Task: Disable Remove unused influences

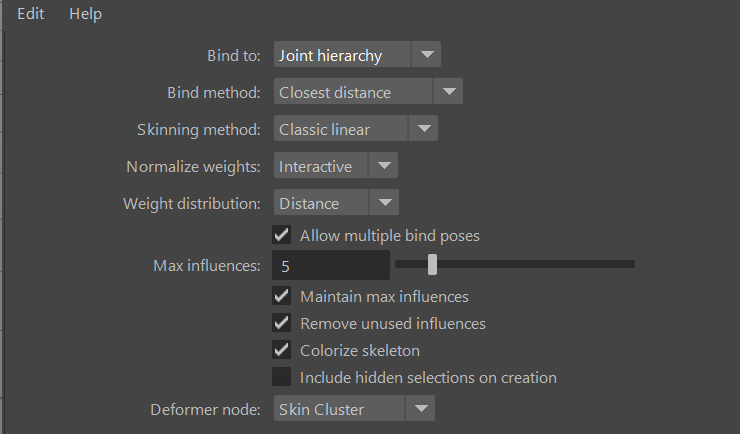Action: [282, 323]
